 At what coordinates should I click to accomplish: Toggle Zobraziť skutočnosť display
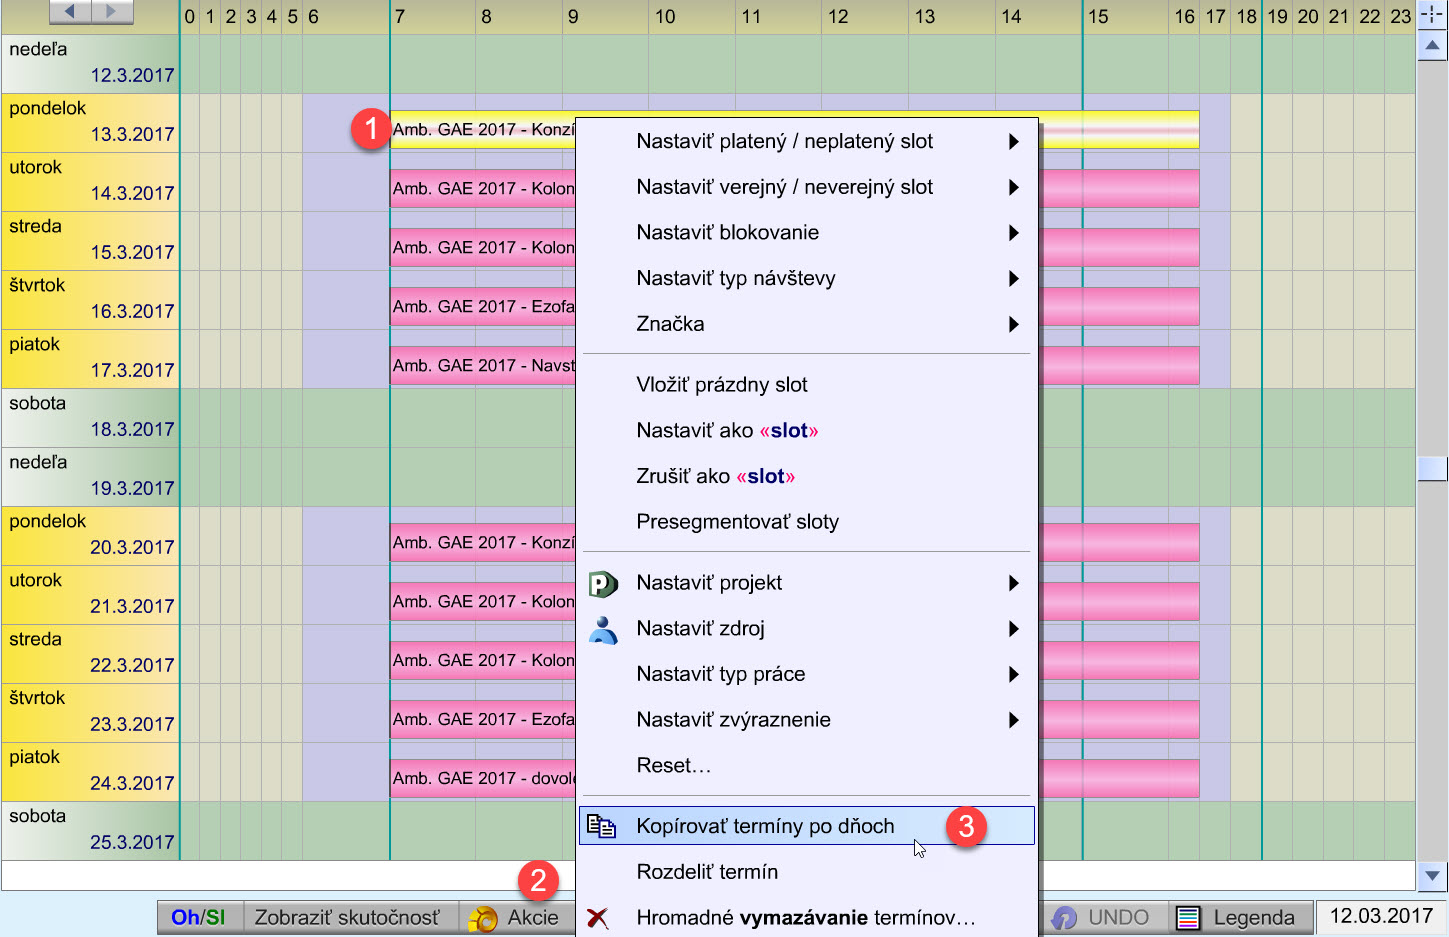click(347, 918)
